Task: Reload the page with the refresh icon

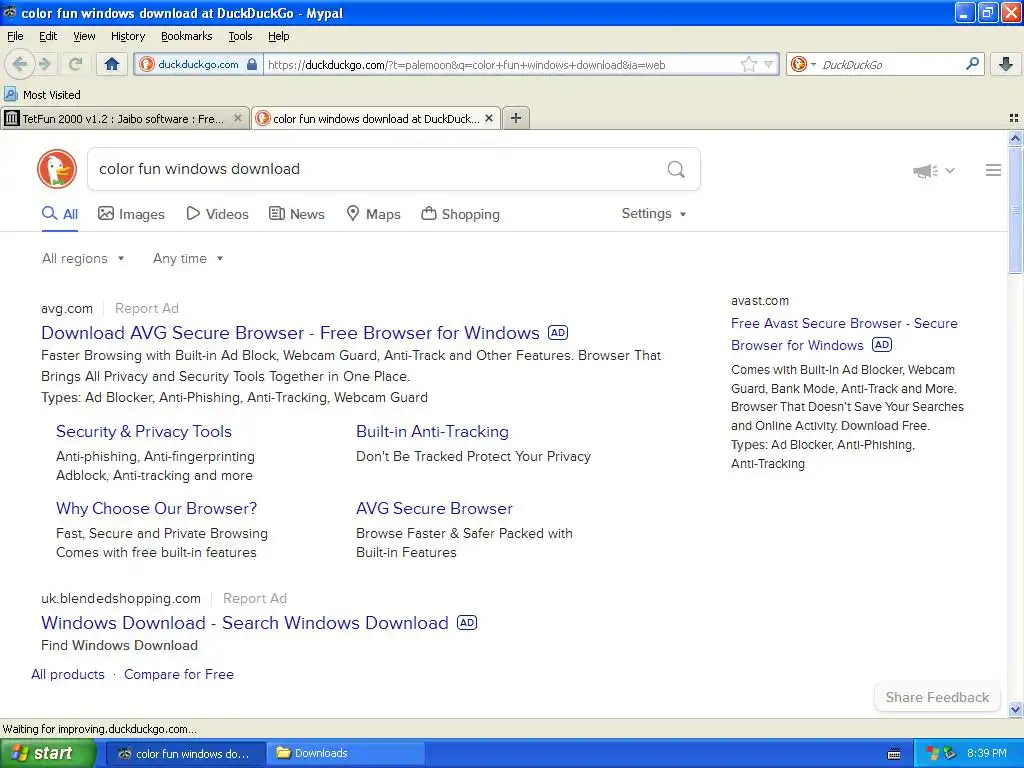Action: [75, 64]
